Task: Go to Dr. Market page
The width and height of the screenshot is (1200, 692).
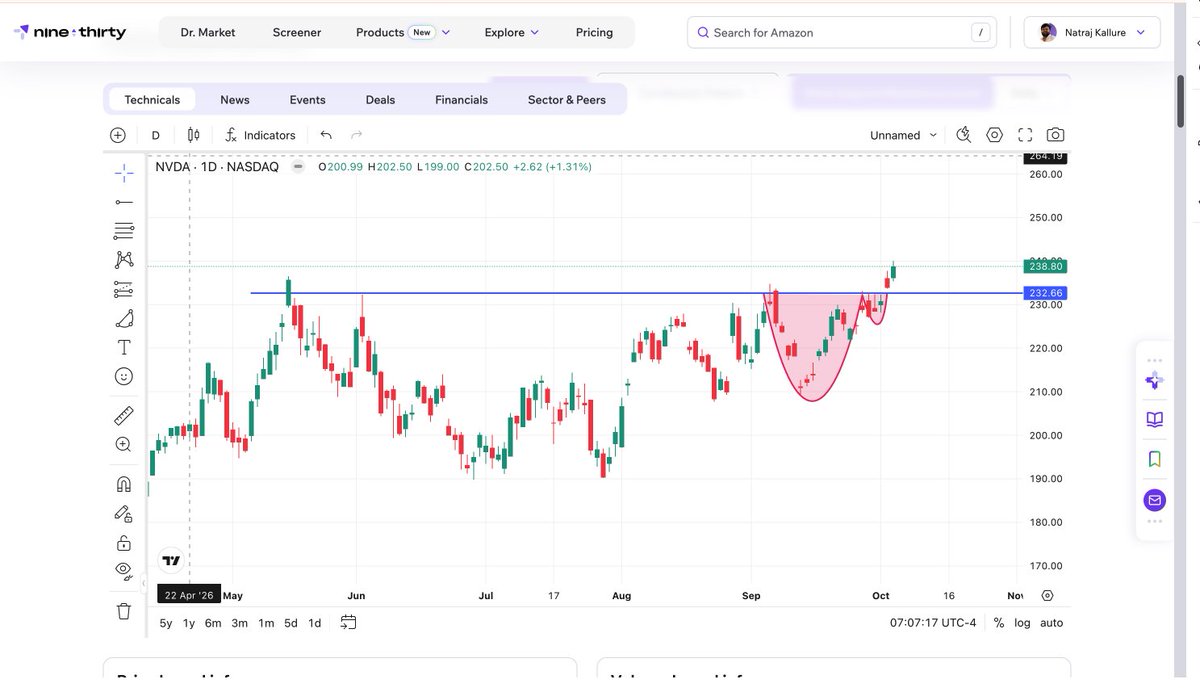Action: coord(208,32)
